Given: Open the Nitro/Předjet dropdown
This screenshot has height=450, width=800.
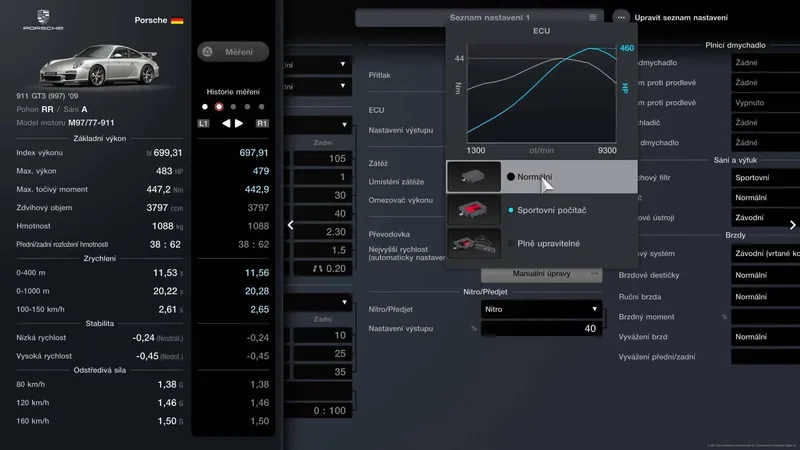Looking at the screenshot, I should coord(541,309).
